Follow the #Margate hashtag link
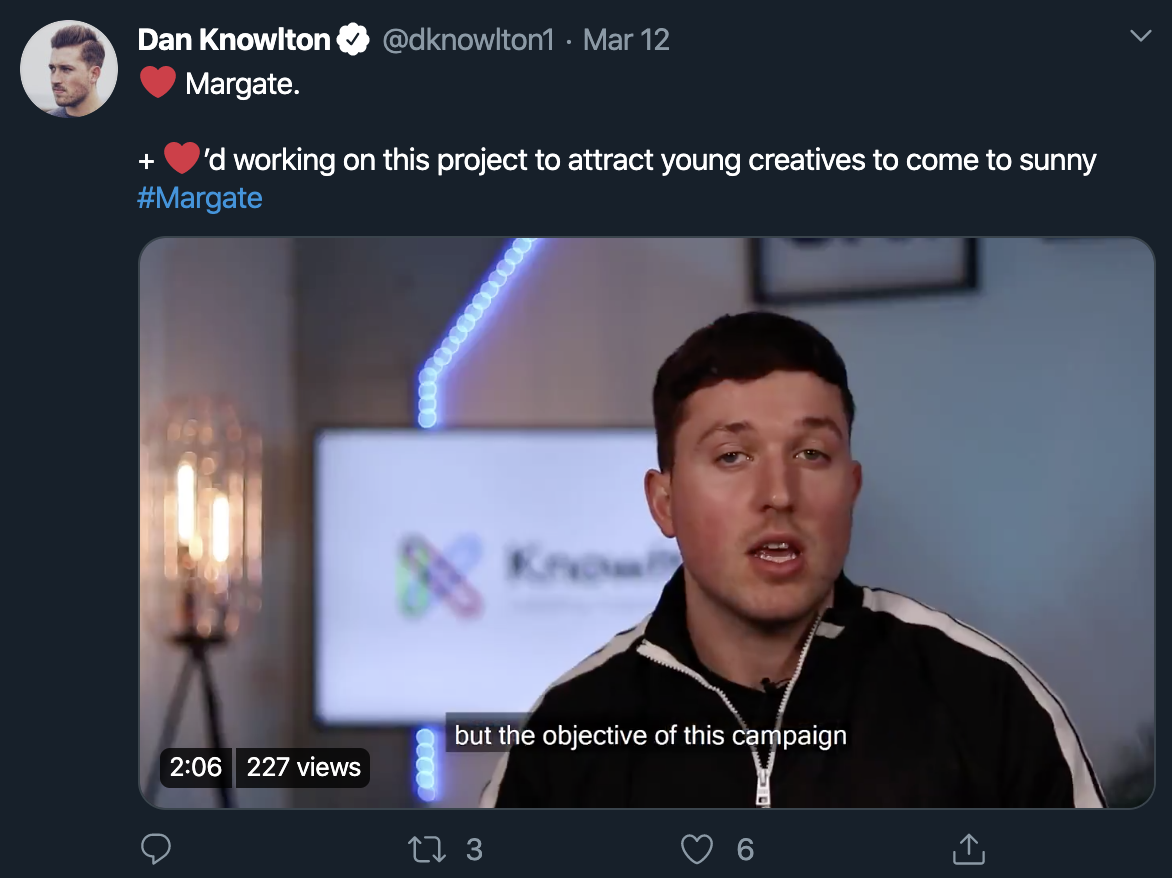 pyautogui.click(x=200, y=197)
